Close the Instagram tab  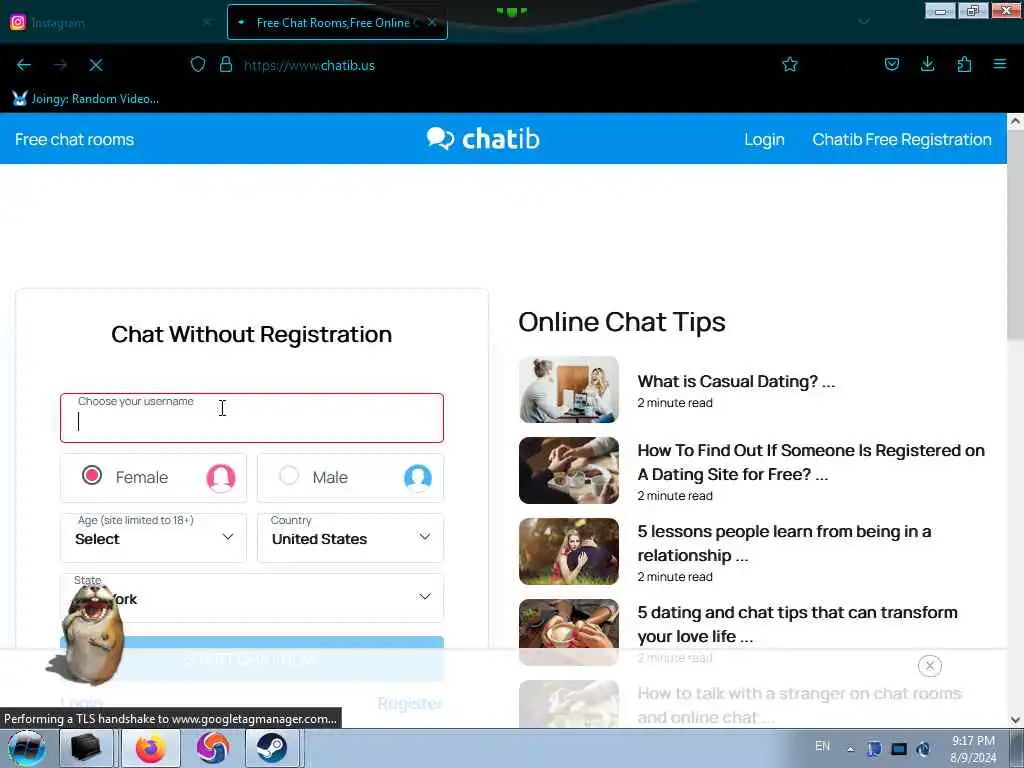tap(206, 22)
